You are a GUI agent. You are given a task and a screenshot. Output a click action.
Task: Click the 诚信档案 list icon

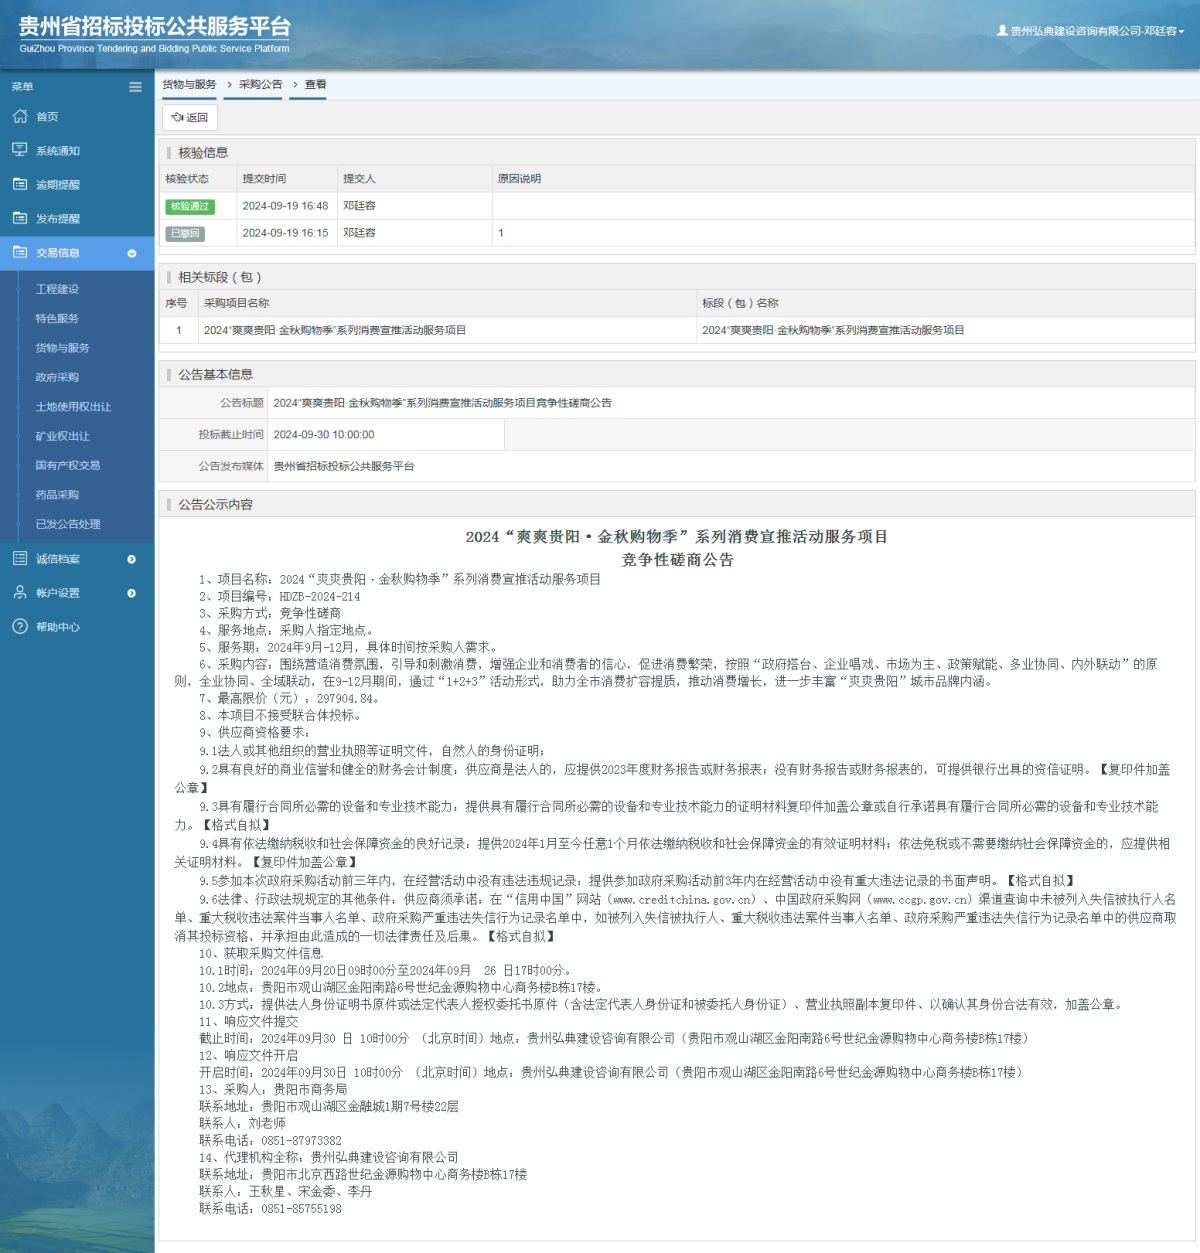point(20,559)
